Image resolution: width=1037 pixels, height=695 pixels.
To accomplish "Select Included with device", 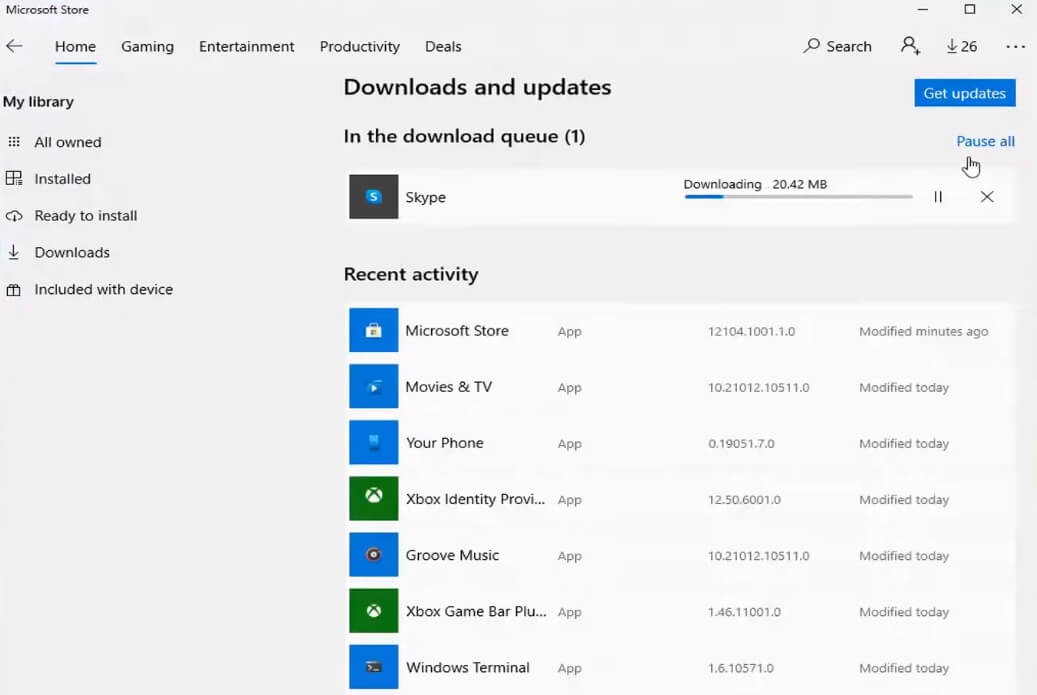I will 104,289.
